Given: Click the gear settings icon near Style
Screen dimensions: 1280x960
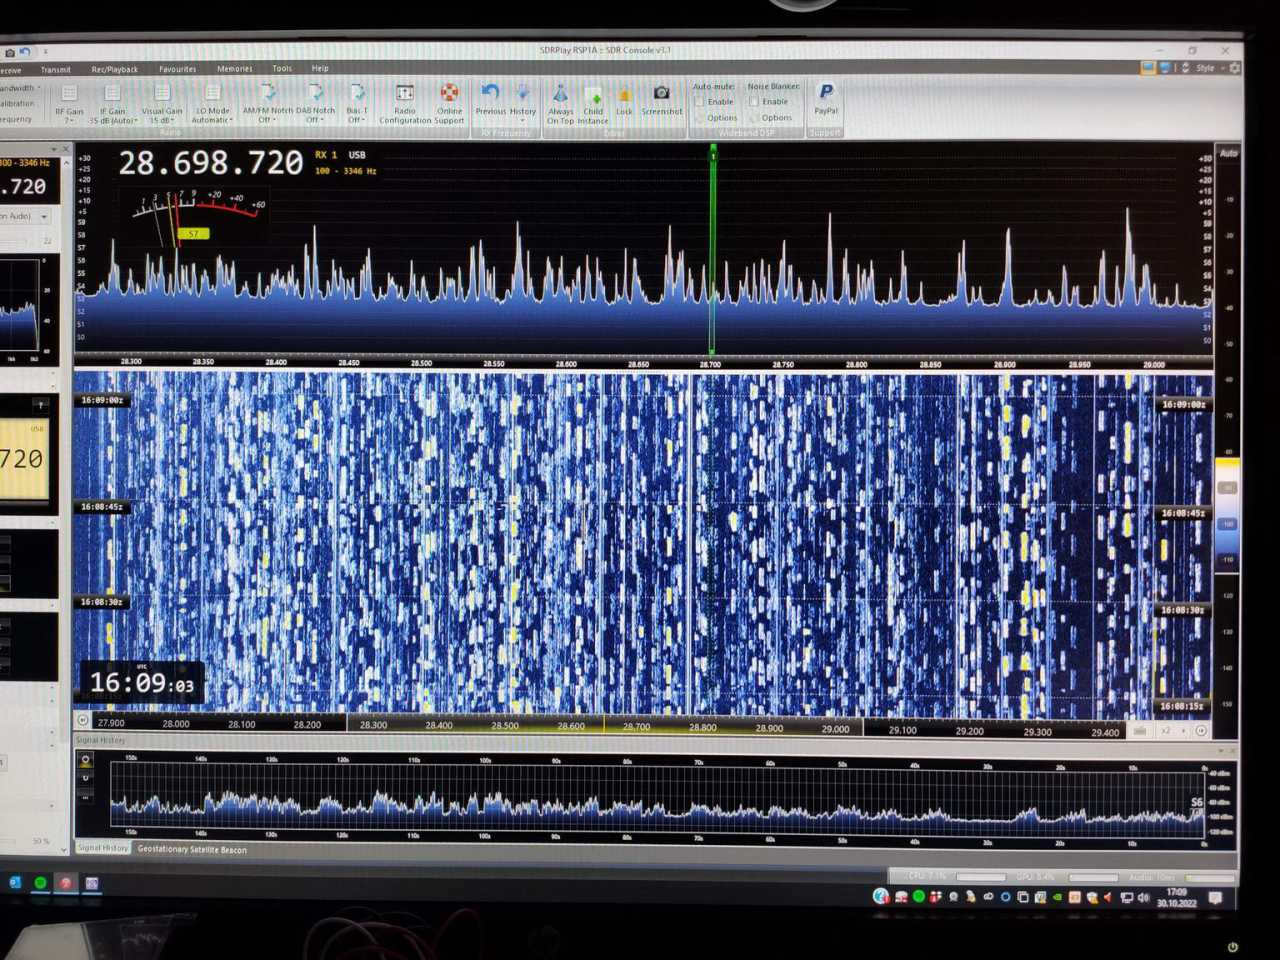Looking at the screenshot, I should point(1235,68).
